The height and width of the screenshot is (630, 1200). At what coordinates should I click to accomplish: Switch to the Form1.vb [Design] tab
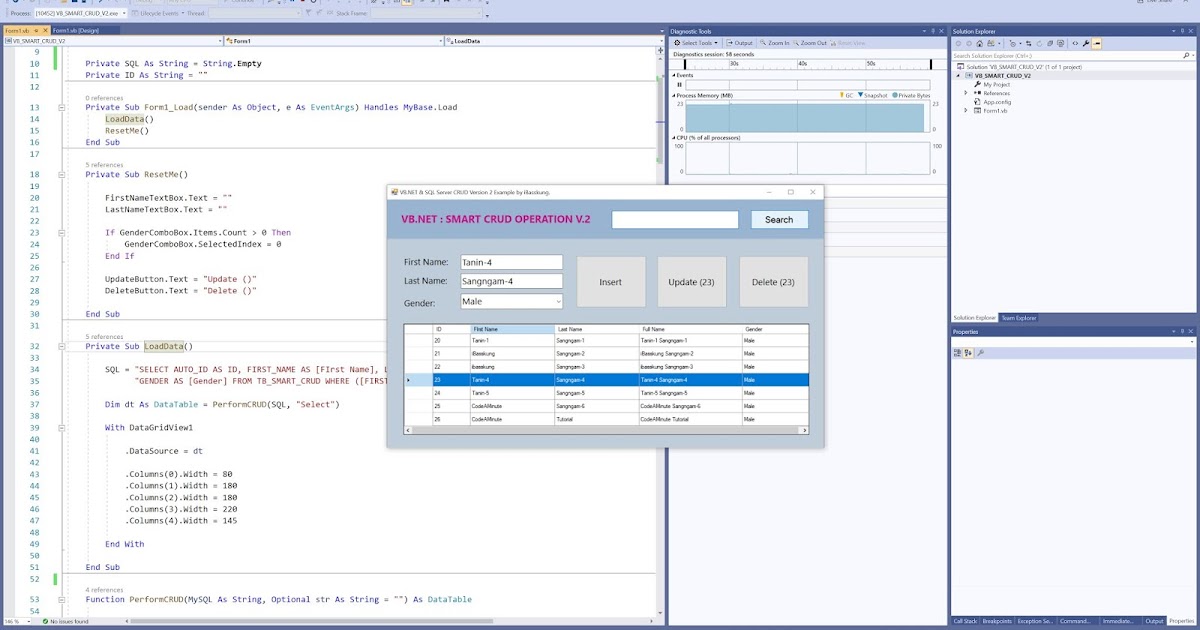74,30
